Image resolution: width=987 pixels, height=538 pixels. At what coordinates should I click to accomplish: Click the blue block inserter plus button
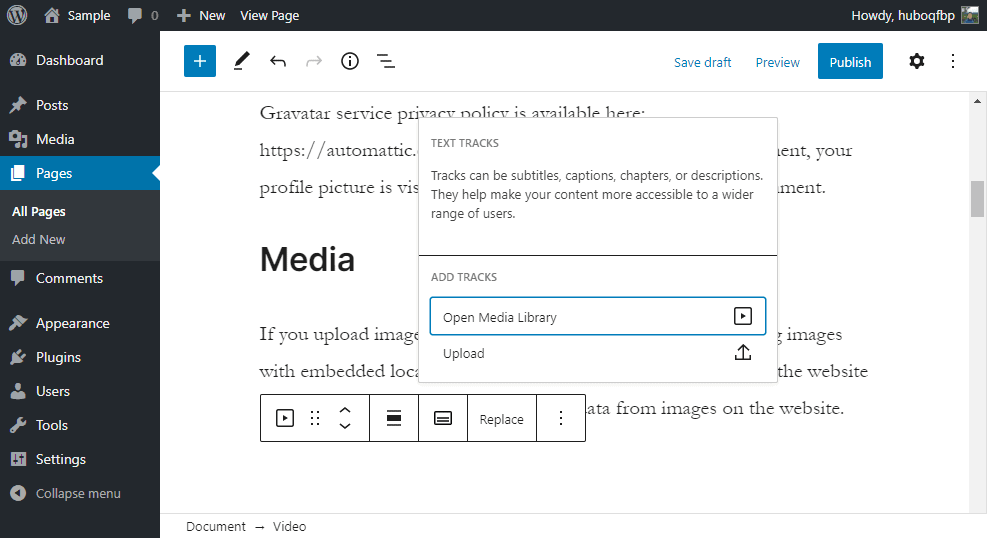[x=200, y=61]
